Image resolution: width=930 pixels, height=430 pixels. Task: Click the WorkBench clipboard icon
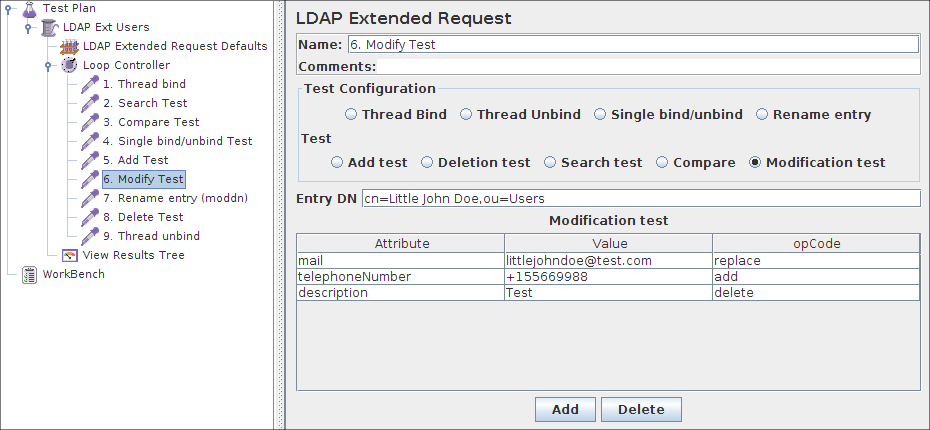click(x=29, y=275)
